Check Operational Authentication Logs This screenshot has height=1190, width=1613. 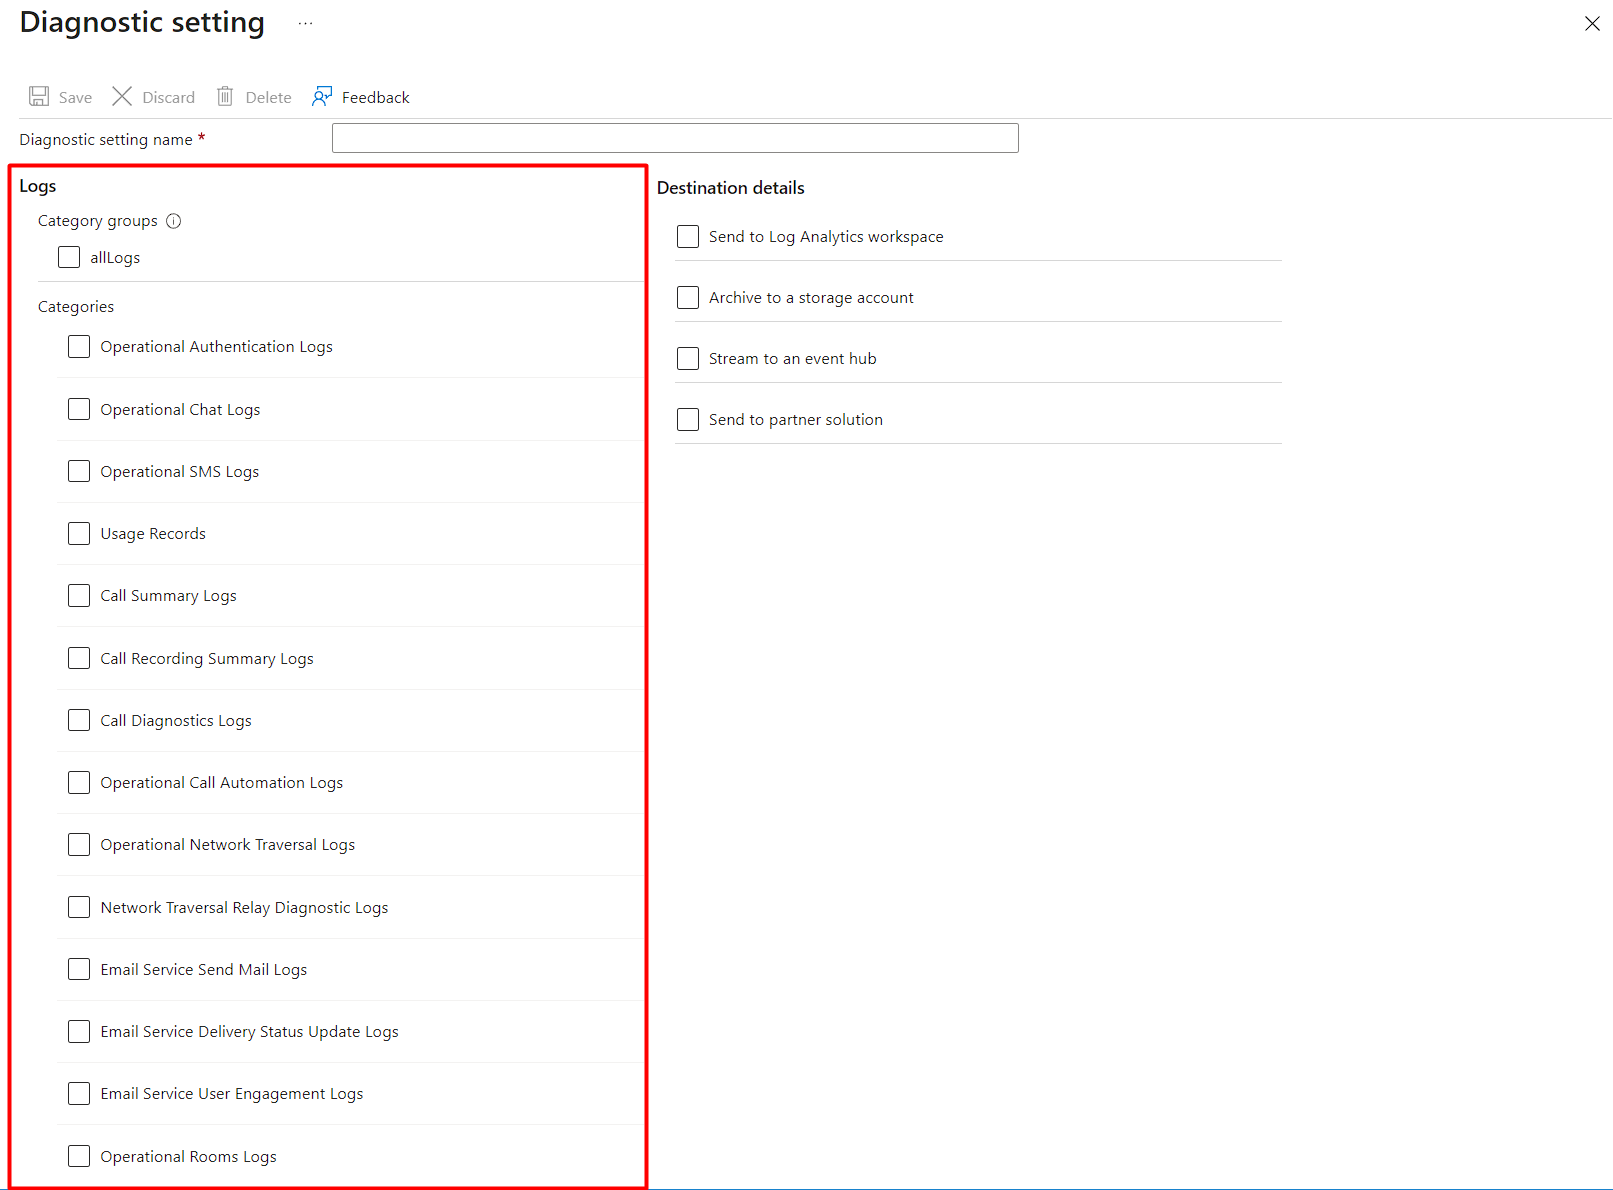79,346
